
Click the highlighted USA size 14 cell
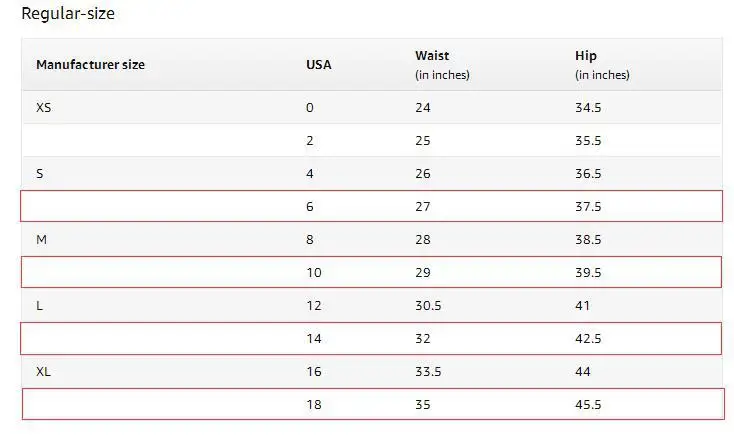click(314, 339)
